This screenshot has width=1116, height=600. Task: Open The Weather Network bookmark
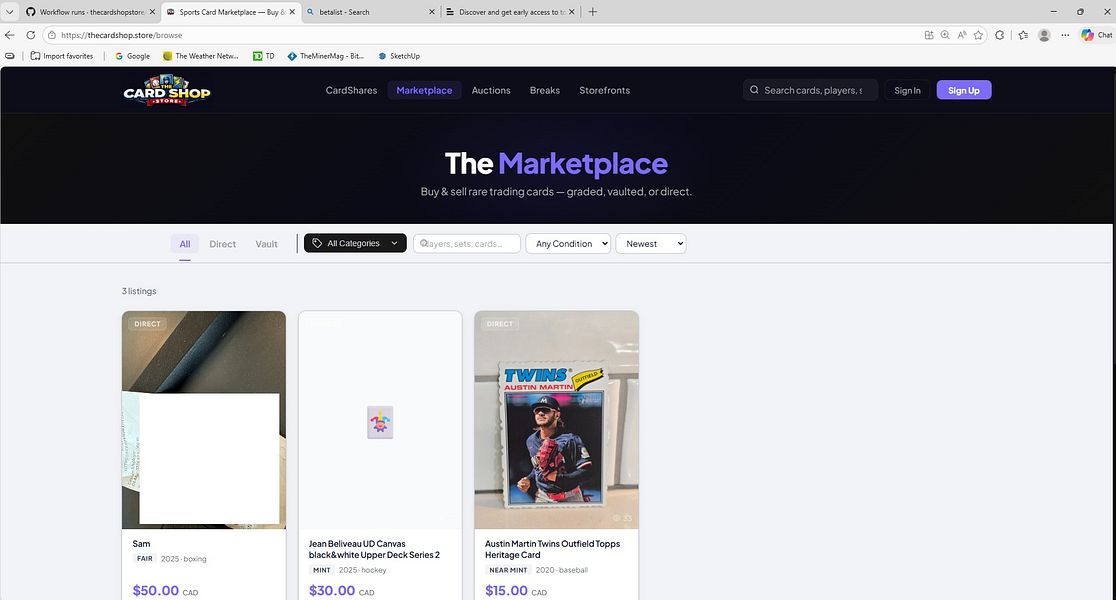(x=201, y=56)
